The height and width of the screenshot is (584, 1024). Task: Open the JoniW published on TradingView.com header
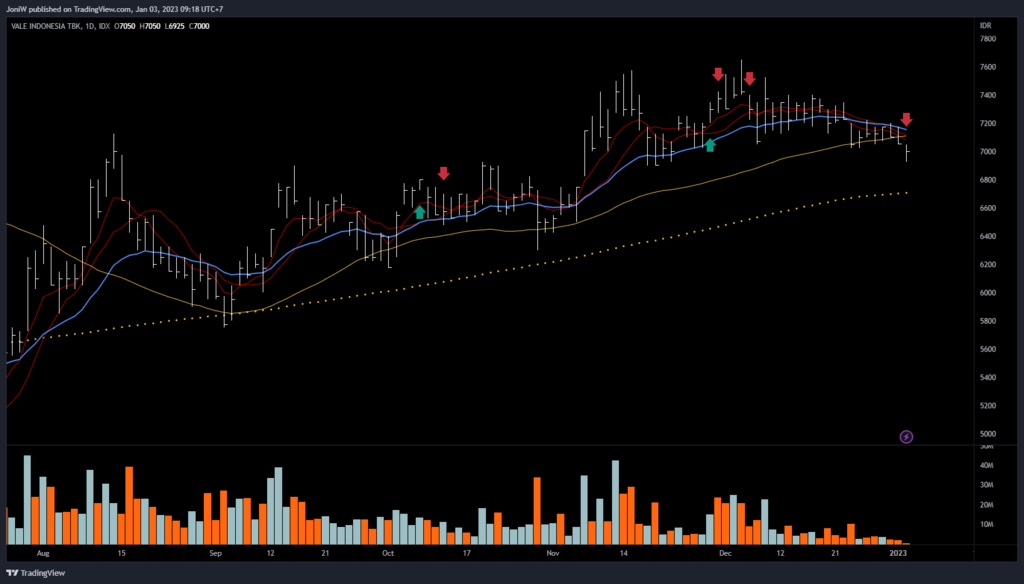[x=112, y=8]
